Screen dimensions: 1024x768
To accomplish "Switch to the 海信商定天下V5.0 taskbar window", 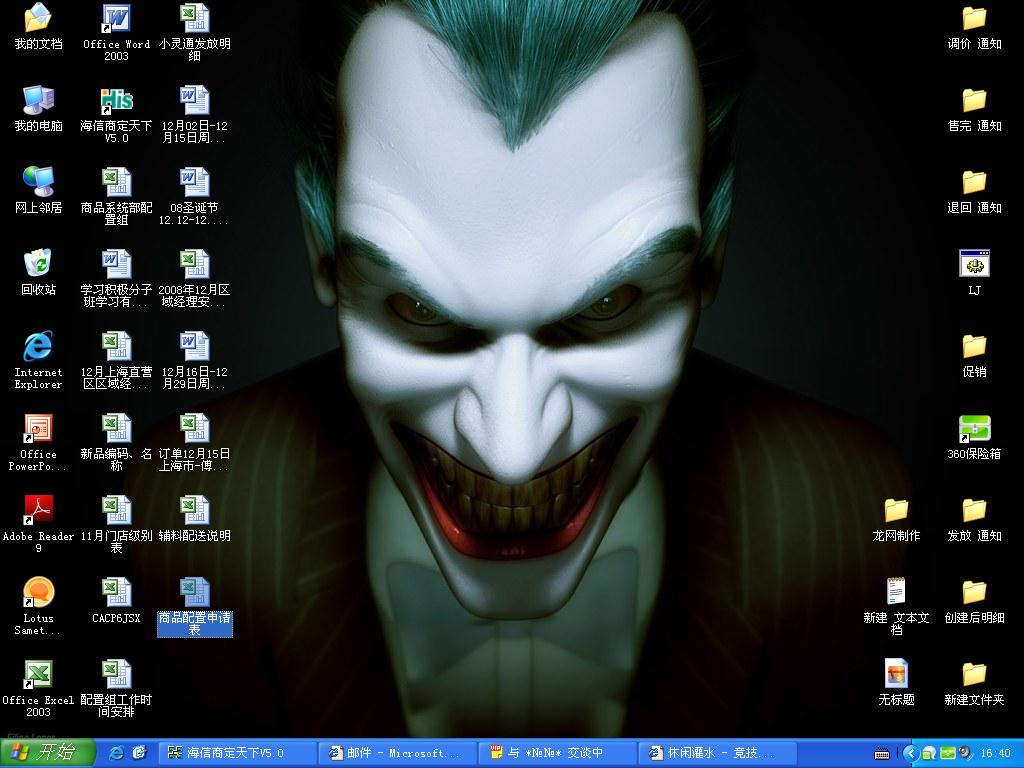I will 236,753.
